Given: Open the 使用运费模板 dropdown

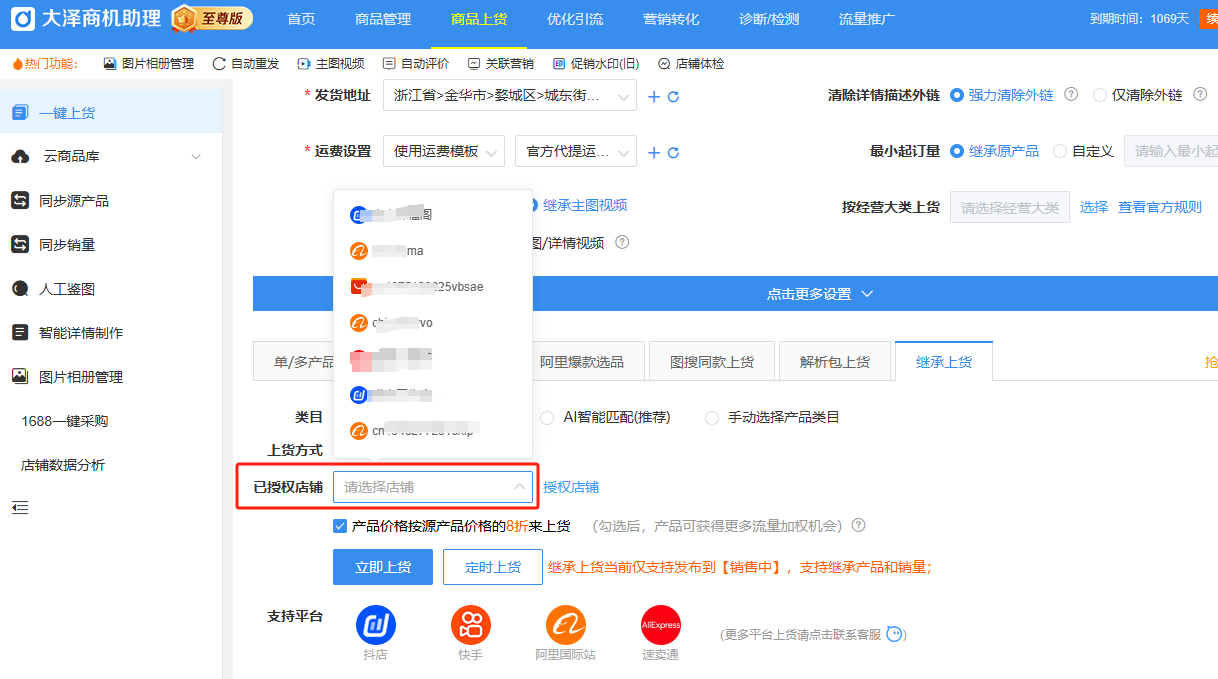Looking at the screenshot, I should [x=445, y=152].
